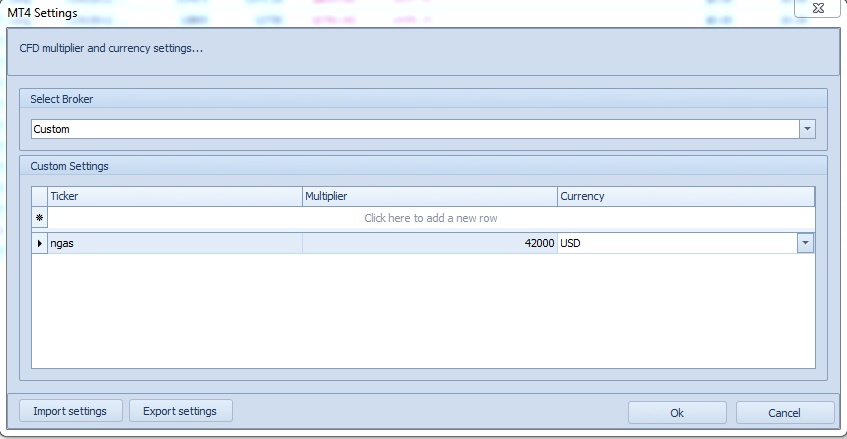Open the USD currency dropdown arrow
This screenshot has height=439, width=847.
pos(805,243)
